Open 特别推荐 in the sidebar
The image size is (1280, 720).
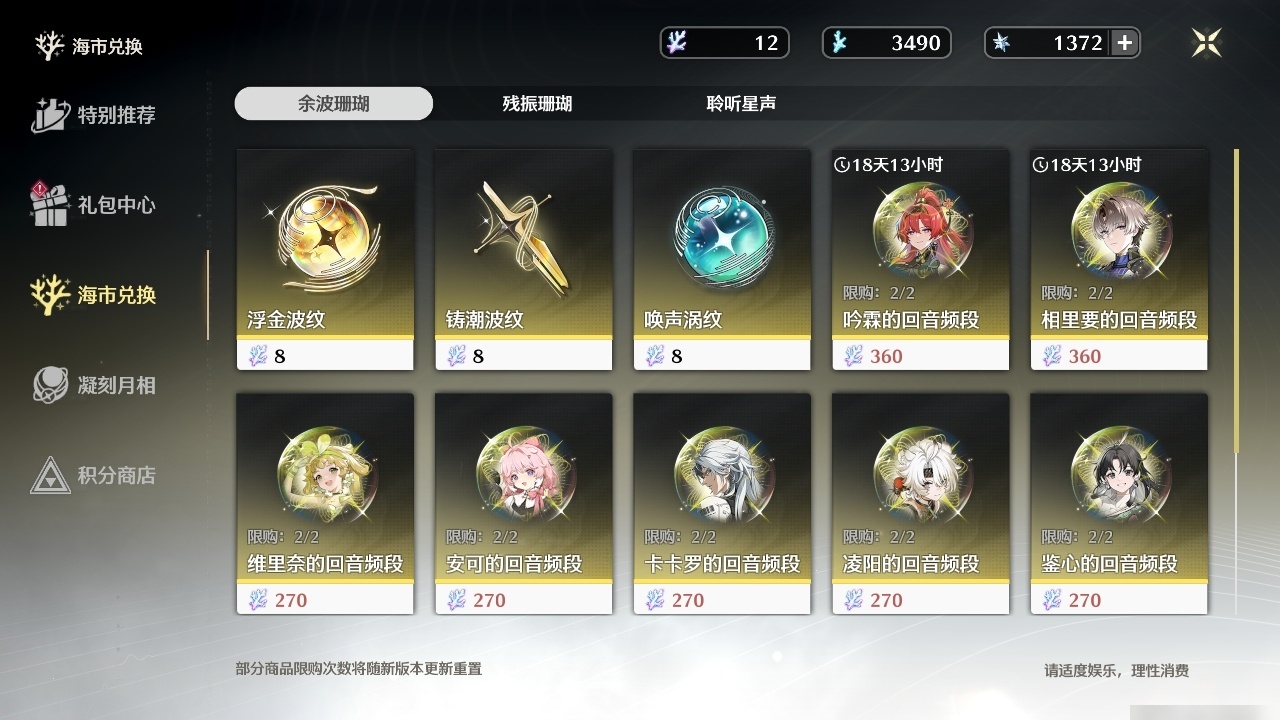[93, 115]
